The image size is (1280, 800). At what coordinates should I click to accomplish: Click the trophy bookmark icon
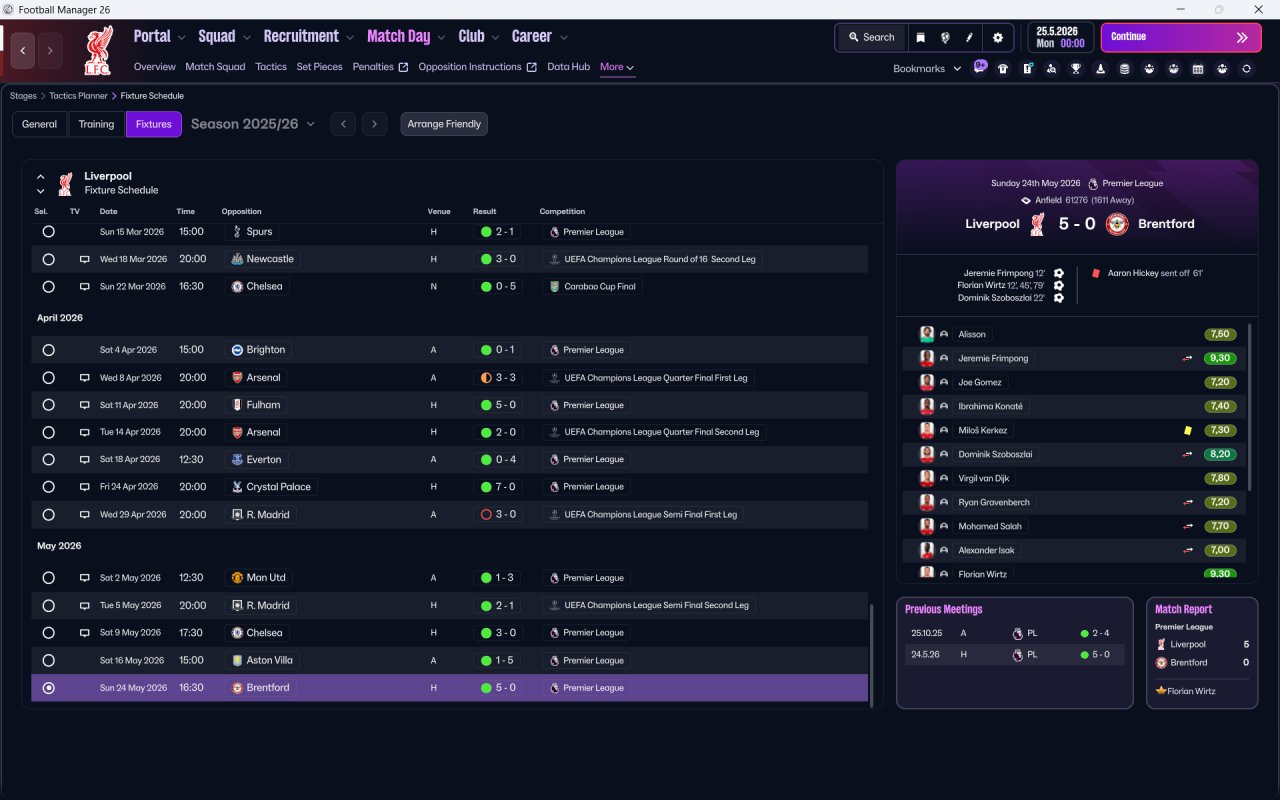click(x=1076, y=69)
